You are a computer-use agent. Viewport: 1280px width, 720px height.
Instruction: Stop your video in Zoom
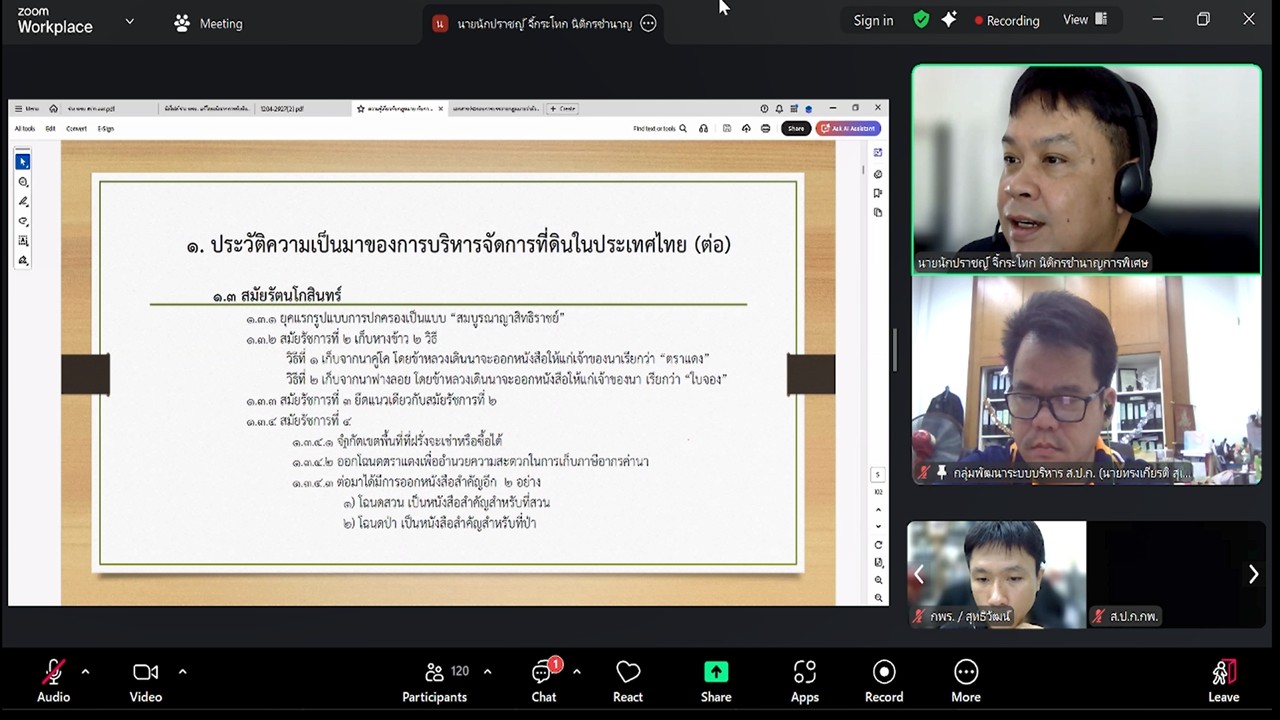[144, 672]
